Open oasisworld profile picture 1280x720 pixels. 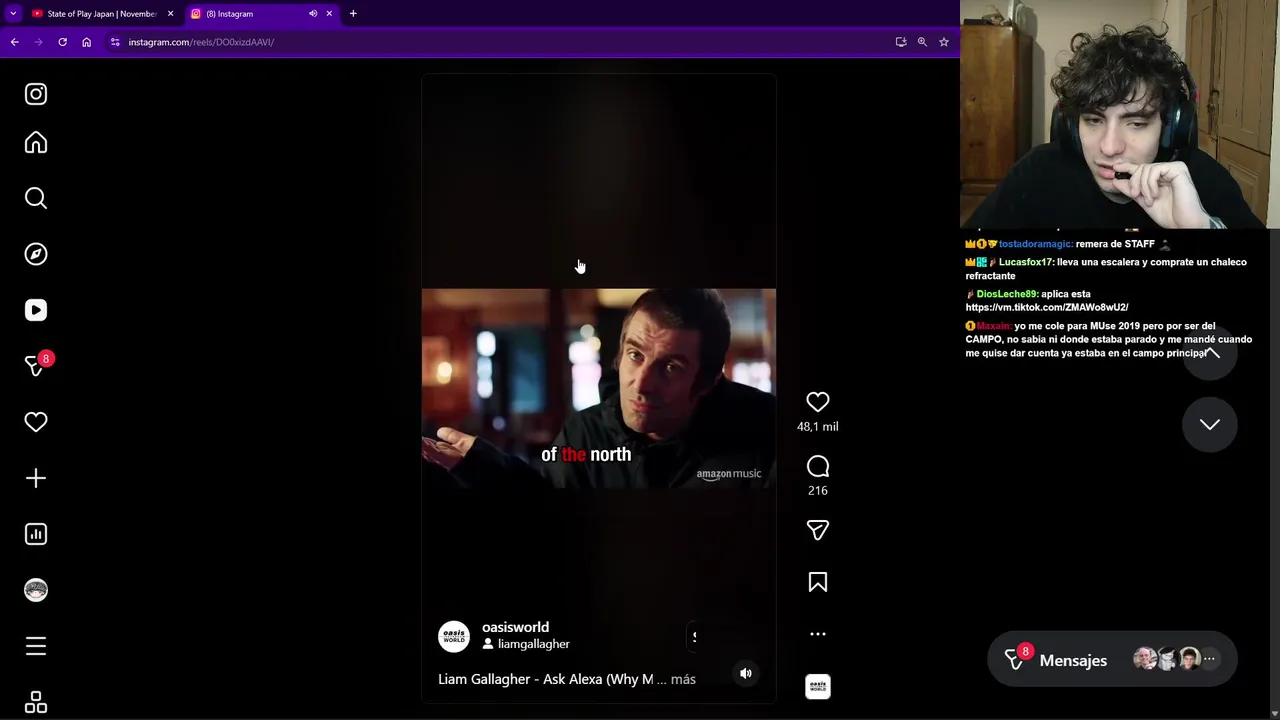454,636
